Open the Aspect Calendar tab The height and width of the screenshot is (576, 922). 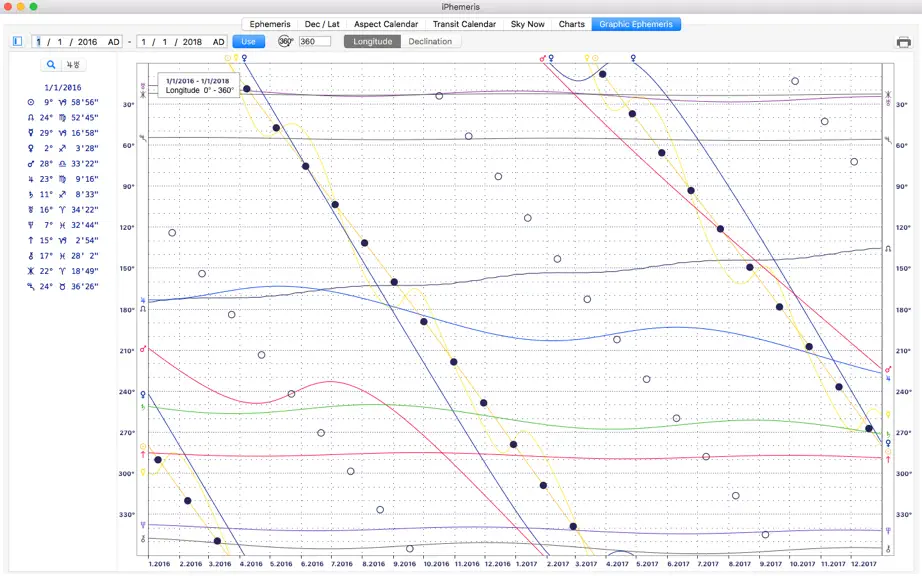[x=386, y=24]
